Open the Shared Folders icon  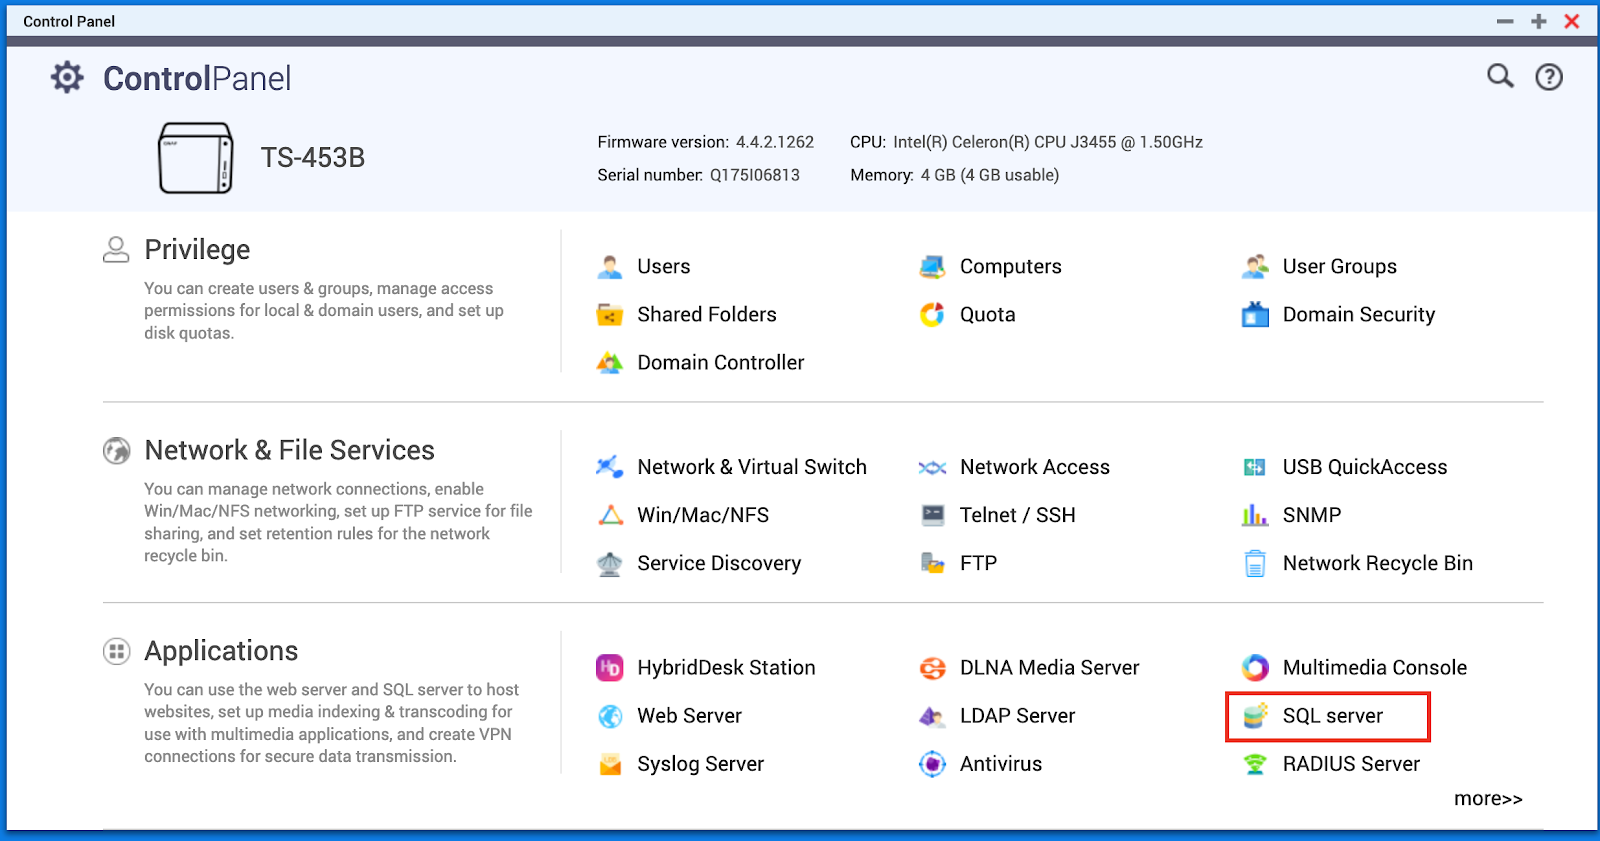point(610,315)
